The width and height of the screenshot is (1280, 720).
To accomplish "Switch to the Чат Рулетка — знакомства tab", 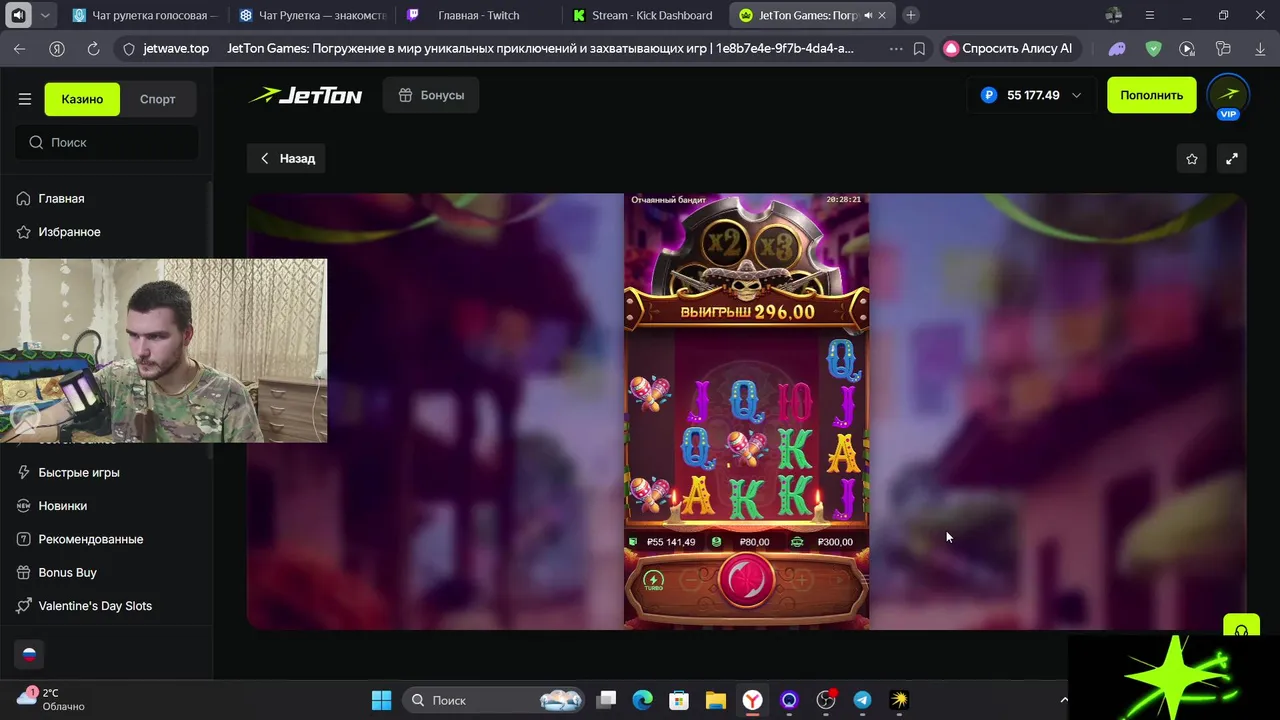I will coord(312,15).
